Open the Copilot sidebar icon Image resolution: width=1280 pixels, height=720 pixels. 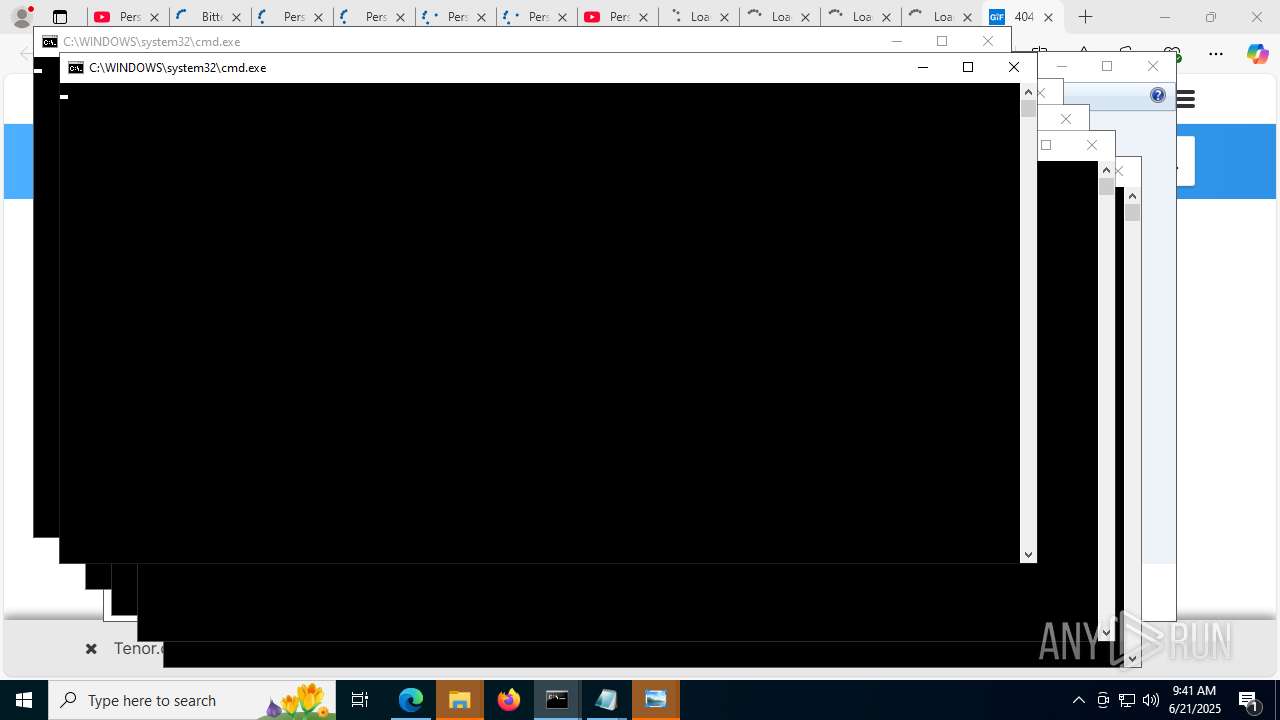click(1258, 54)
